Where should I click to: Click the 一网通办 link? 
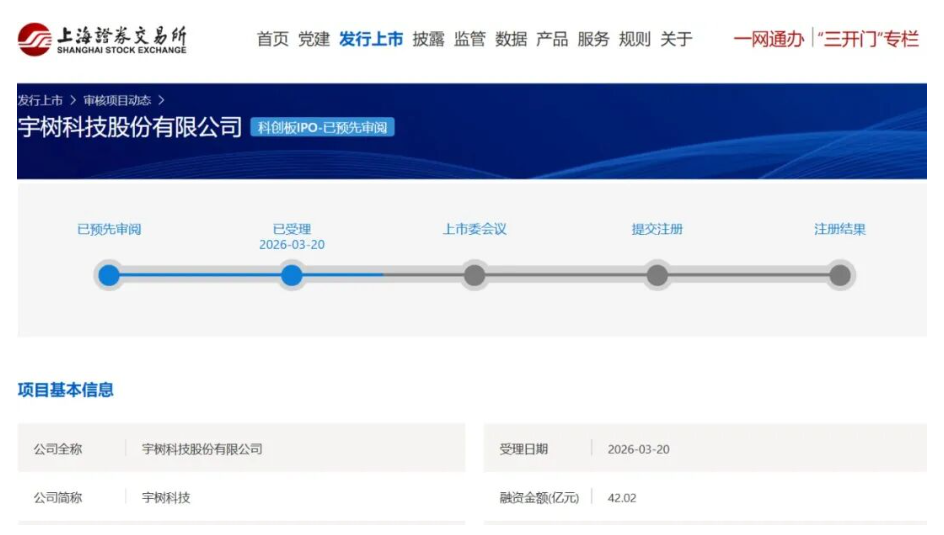coord(768,39)
